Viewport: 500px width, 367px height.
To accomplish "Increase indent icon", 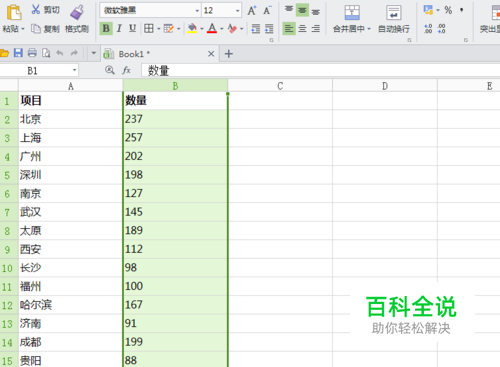I will pyautogui.click(x=269, y=29).
